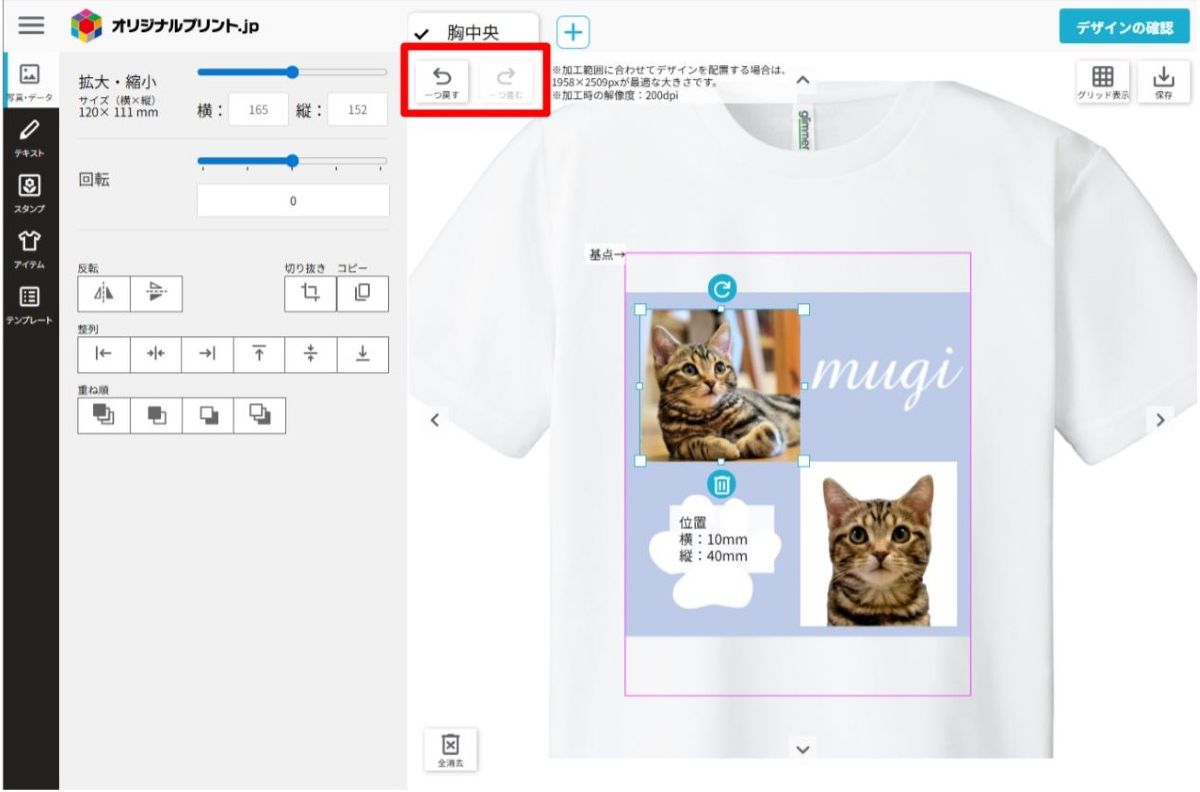Open the テキスト sidebar tab
Screen dimensions: 1200x792
[30, 135]
